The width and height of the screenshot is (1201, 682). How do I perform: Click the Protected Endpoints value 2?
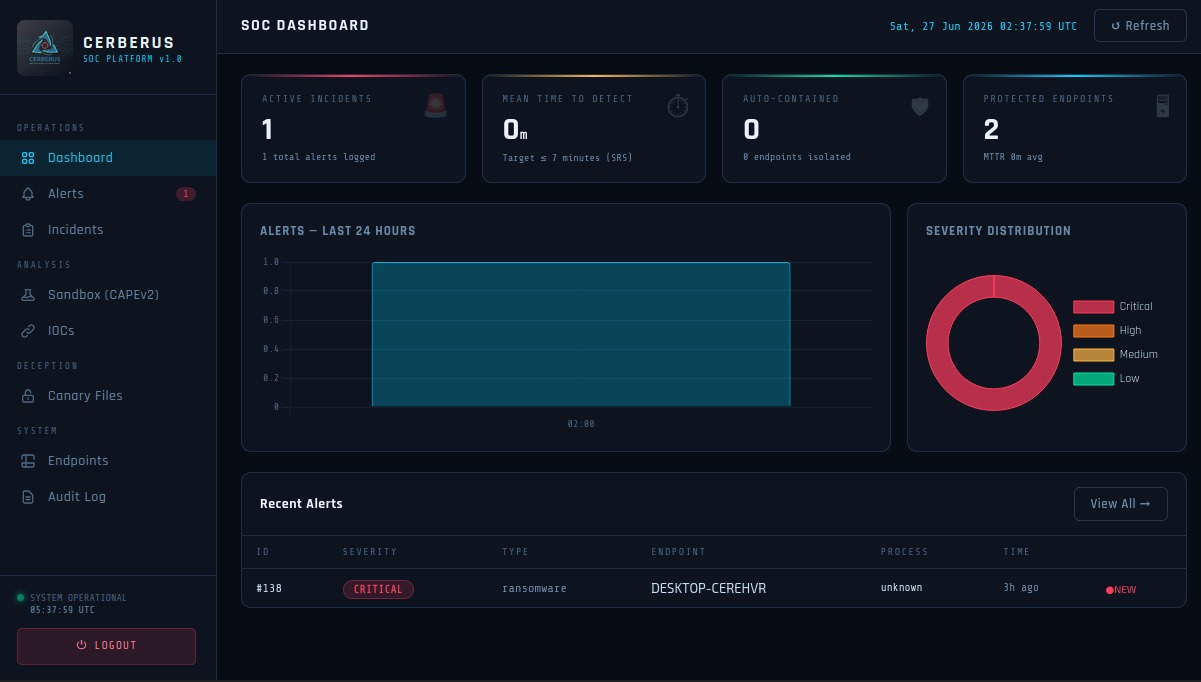(x=991, y=130)
